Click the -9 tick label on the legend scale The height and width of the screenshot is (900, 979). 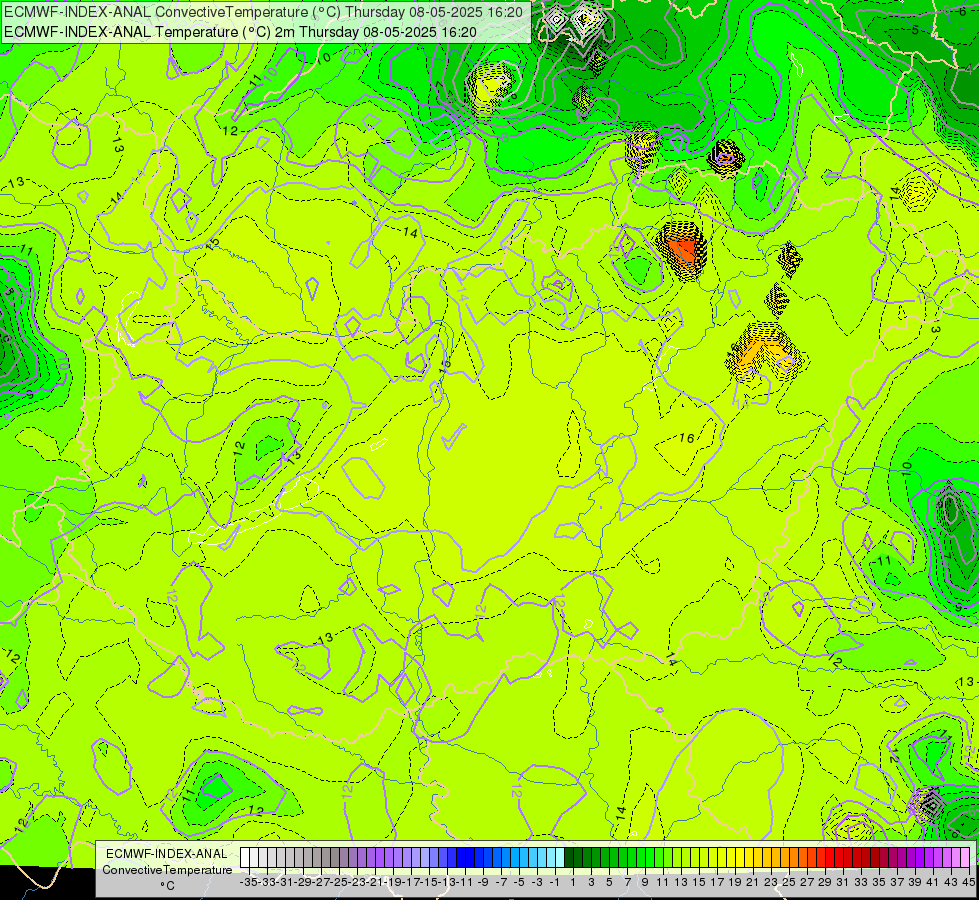483,883
